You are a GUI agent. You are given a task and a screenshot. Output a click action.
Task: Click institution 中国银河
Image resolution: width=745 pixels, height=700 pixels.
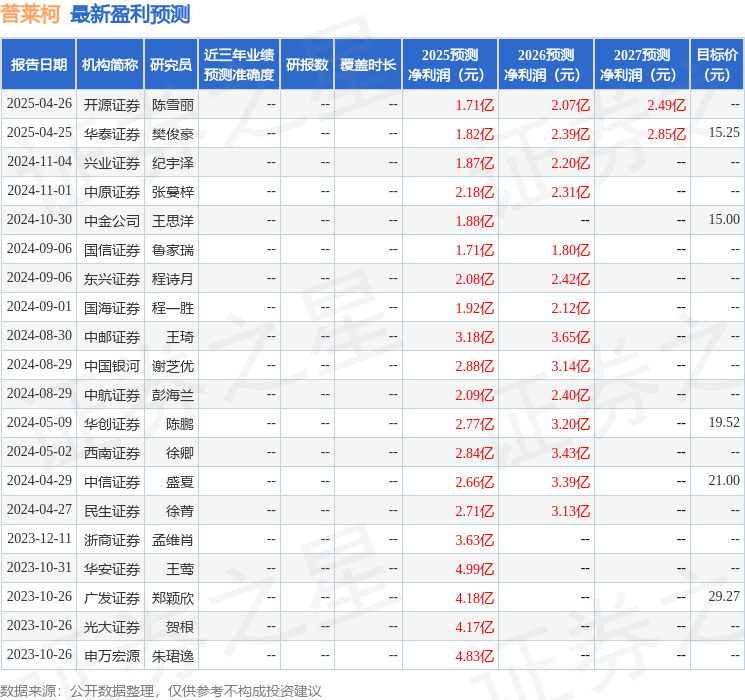tap(112, 366)
